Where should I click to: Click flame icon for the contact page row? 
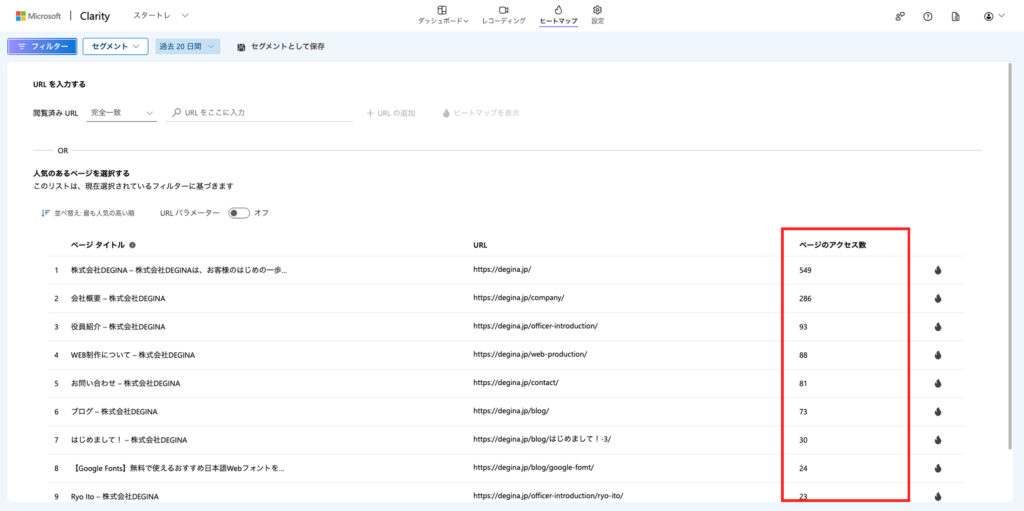938,383
